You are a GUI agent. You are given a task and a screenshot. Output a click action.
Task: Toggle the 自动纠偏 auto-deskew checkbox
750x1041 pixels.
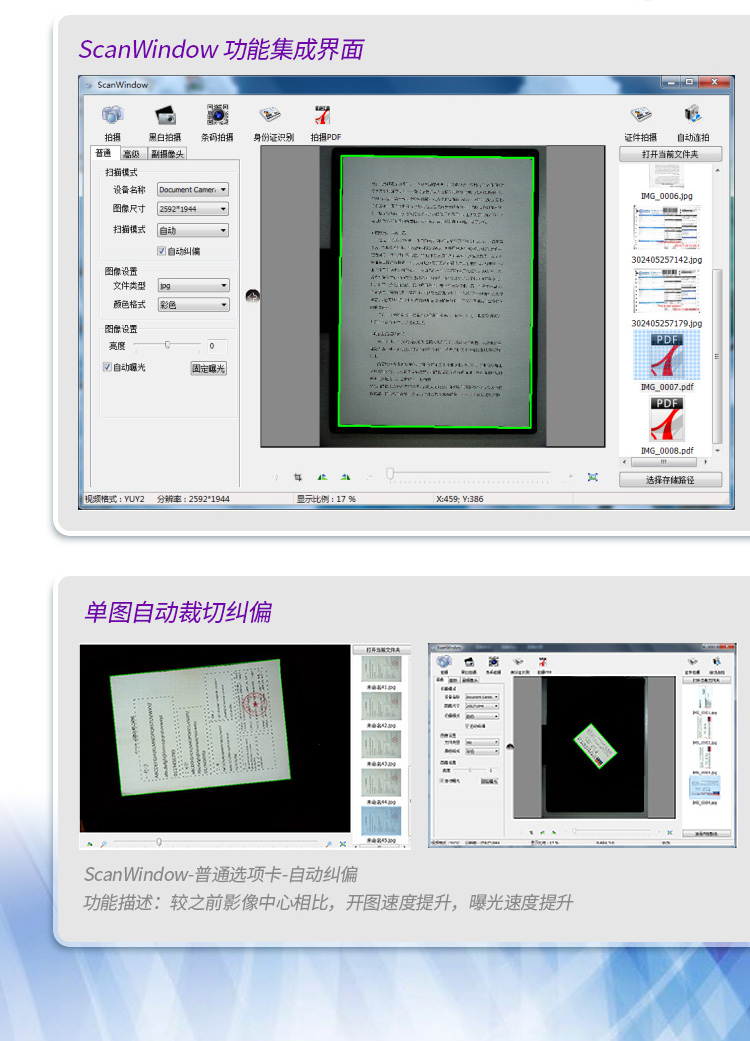tap(162, 251)
